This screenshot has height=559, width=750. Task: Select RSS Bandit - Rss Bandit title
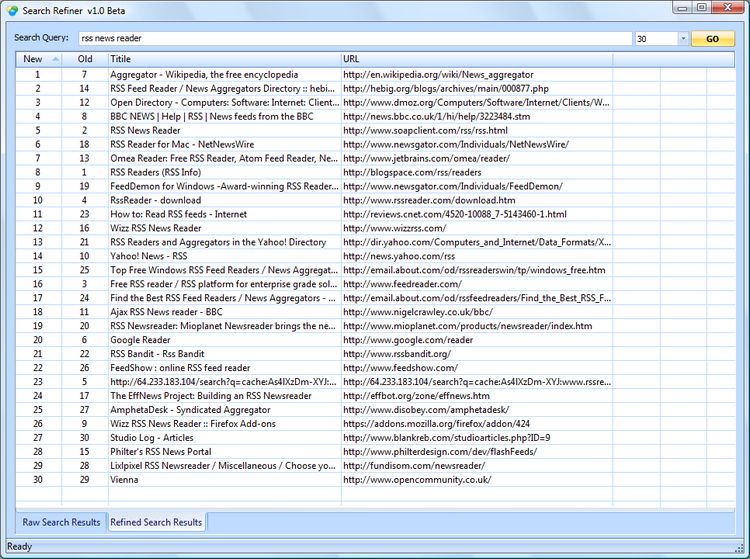(x=157, y=353)
